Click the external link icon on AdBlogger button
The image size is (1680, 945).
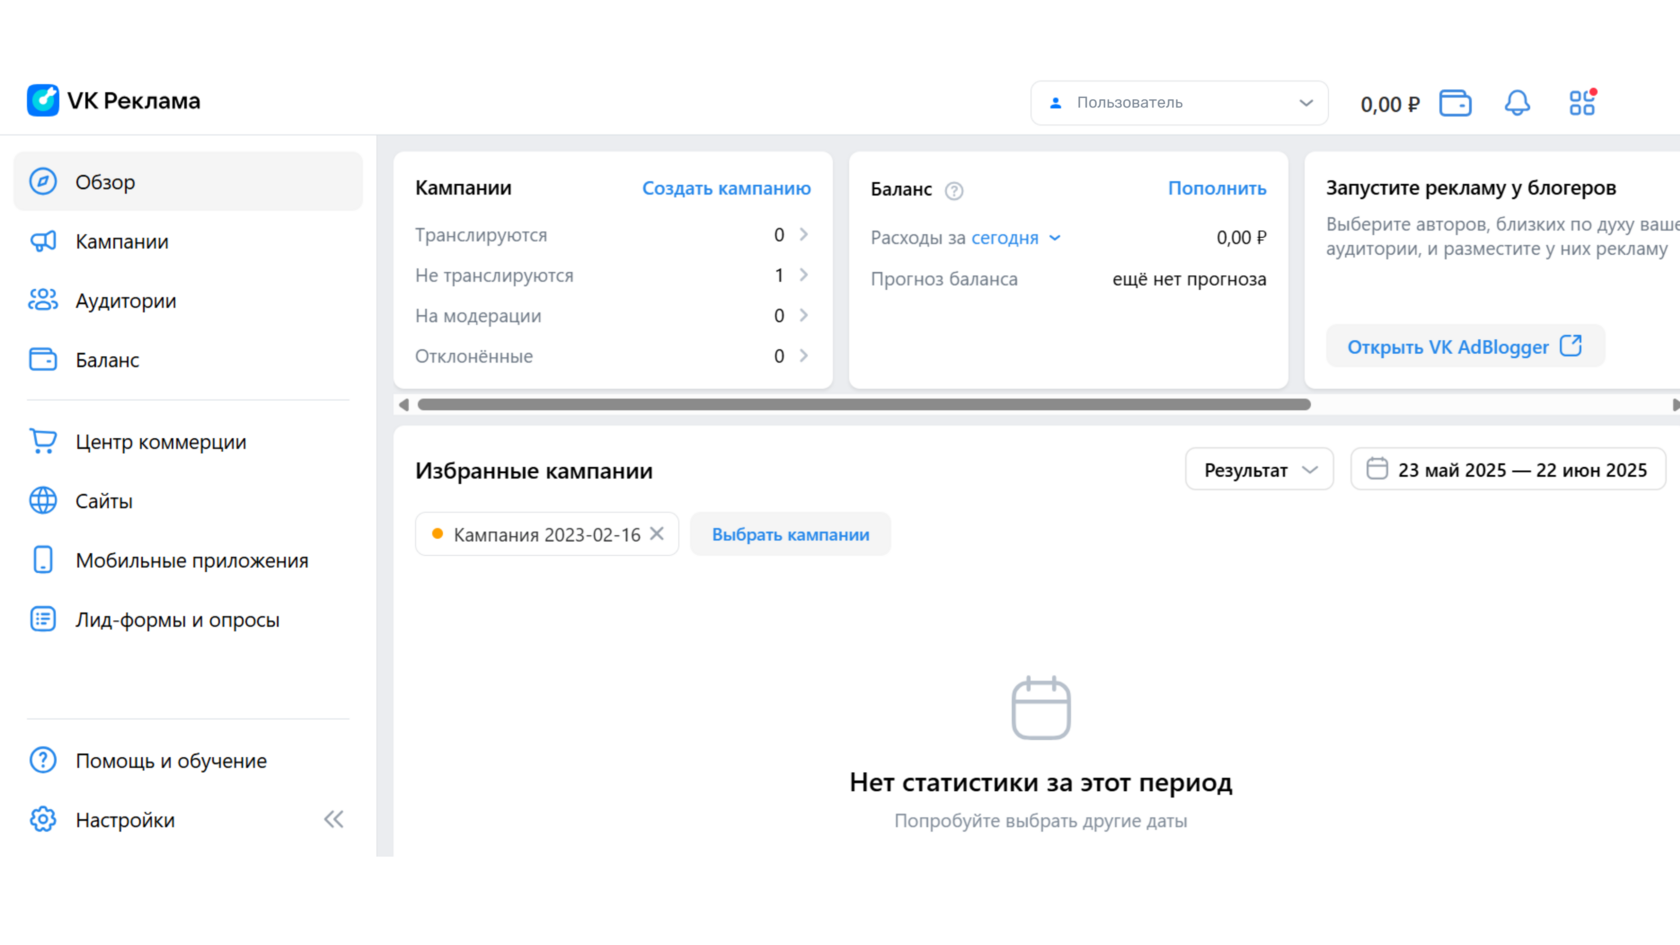pyautogui.click(x=1571, y=346)
